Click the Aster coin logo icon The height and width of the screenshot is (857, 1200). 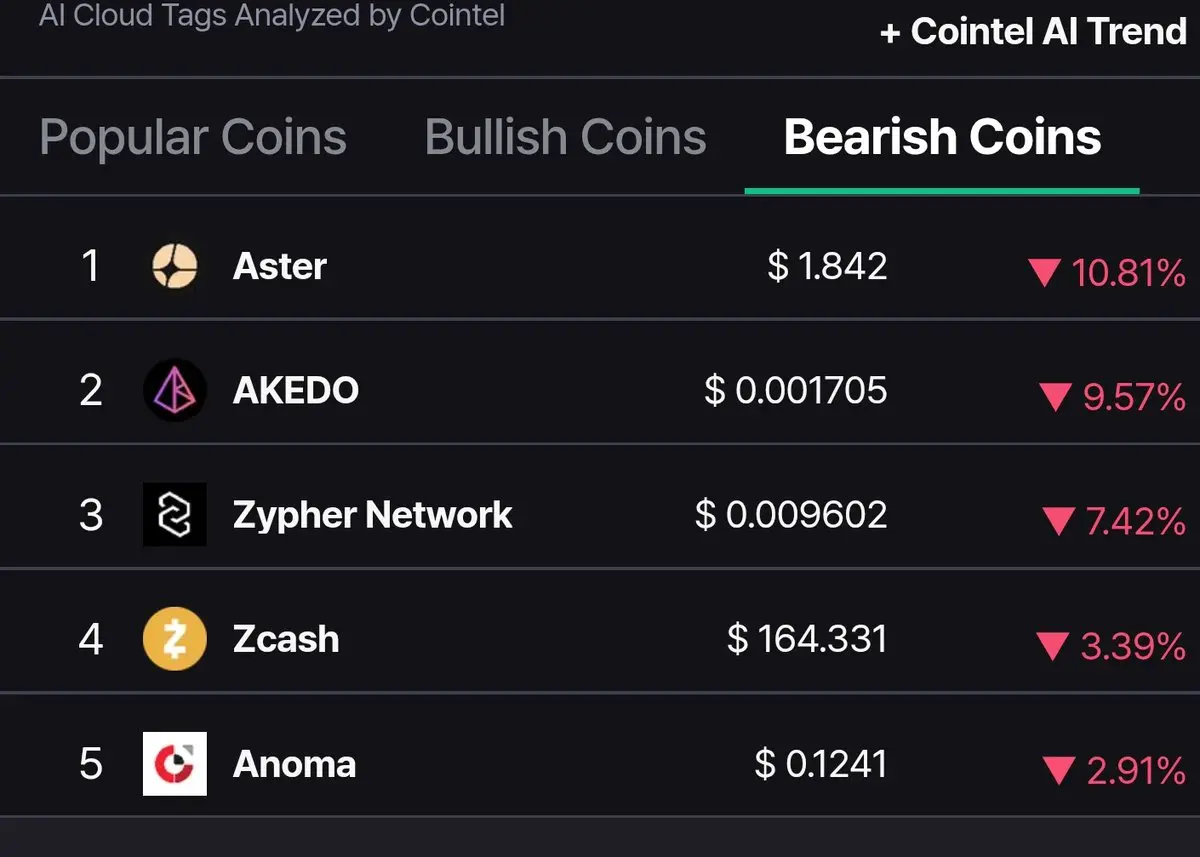pos(175,267)
